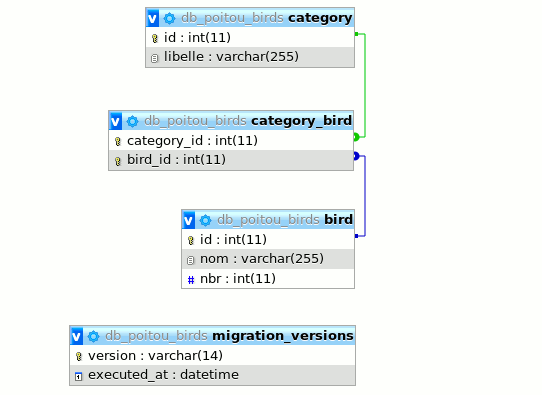Collapse the bird table with its V toggle
Screen dimensions: 542x395
[189, 220]
